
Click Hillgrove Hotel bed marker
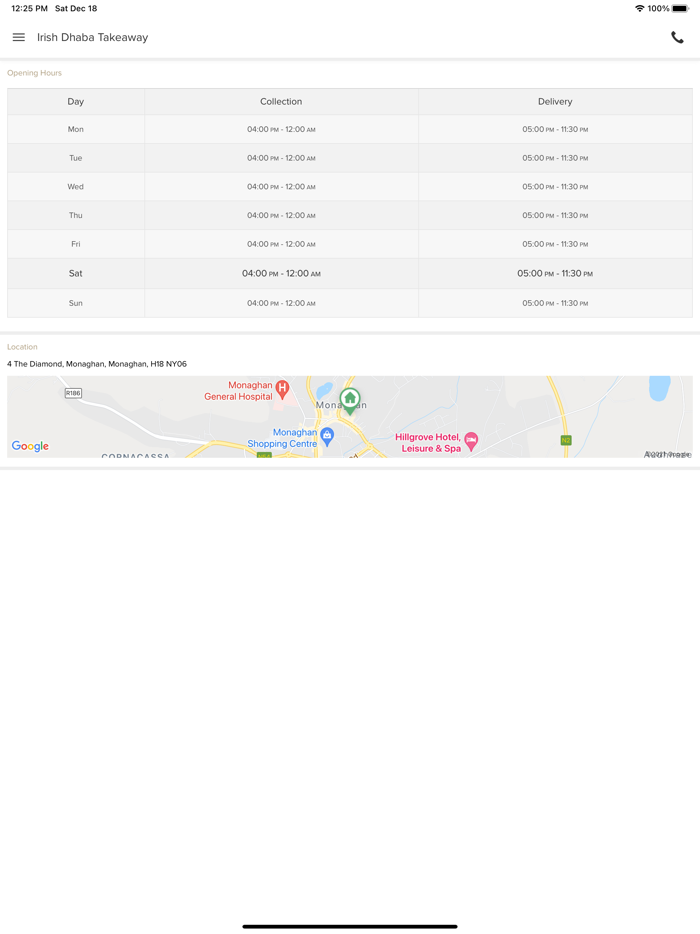click(471, 441)
